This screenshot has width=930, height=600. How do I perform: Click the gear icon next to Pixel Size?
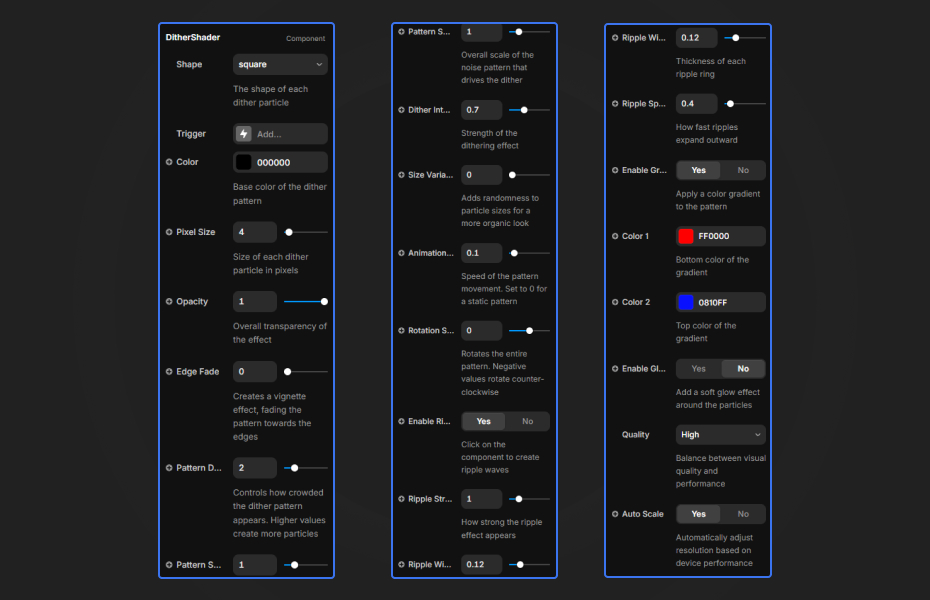pyautogui.click(x=166, y=231)
